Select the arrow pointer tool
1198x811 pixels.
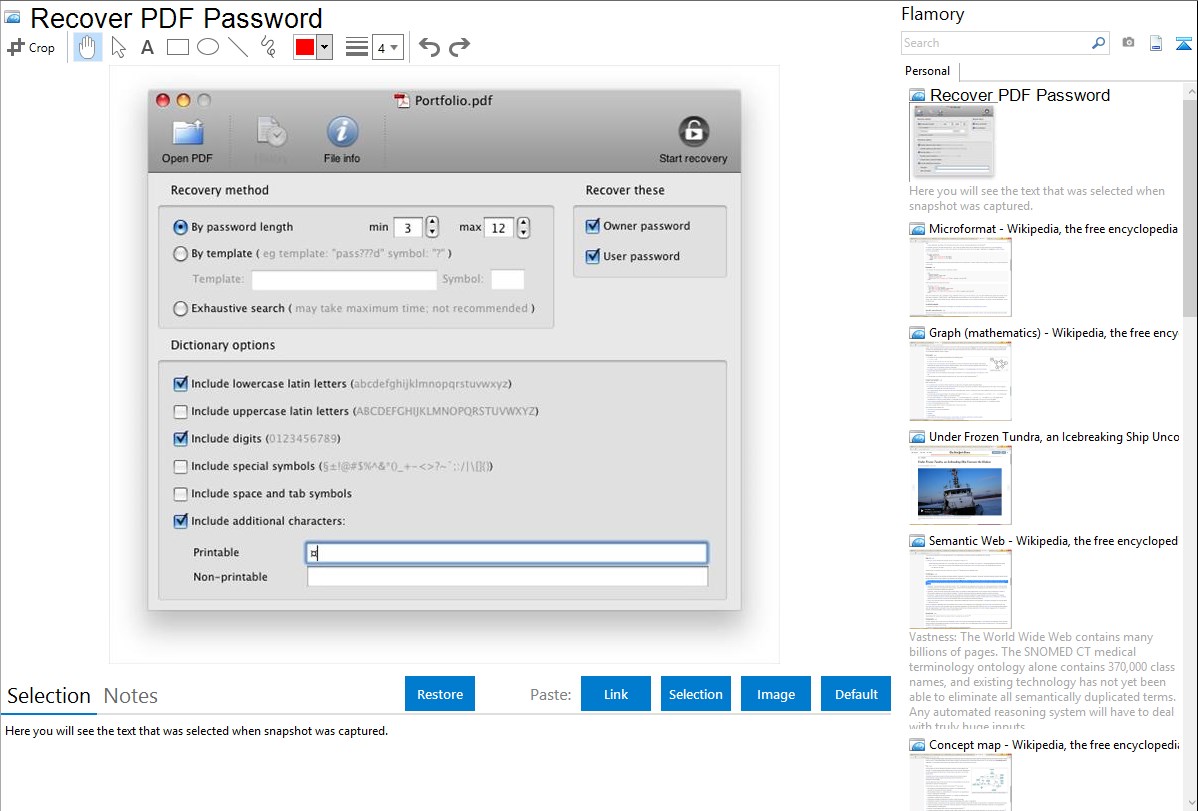point(118,47)
